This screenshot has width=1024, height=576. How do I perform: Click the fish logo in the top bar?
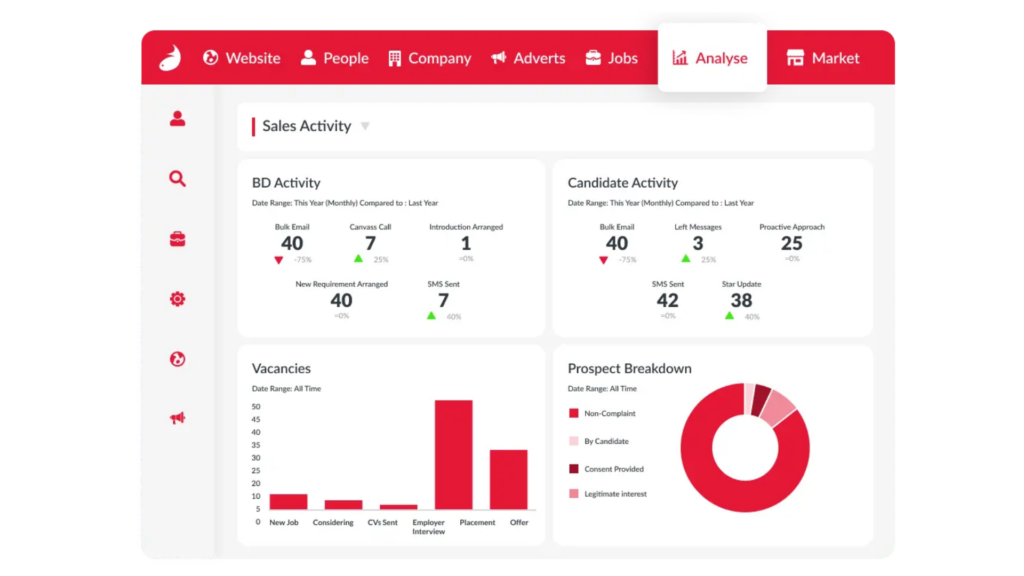pos(170,58)
